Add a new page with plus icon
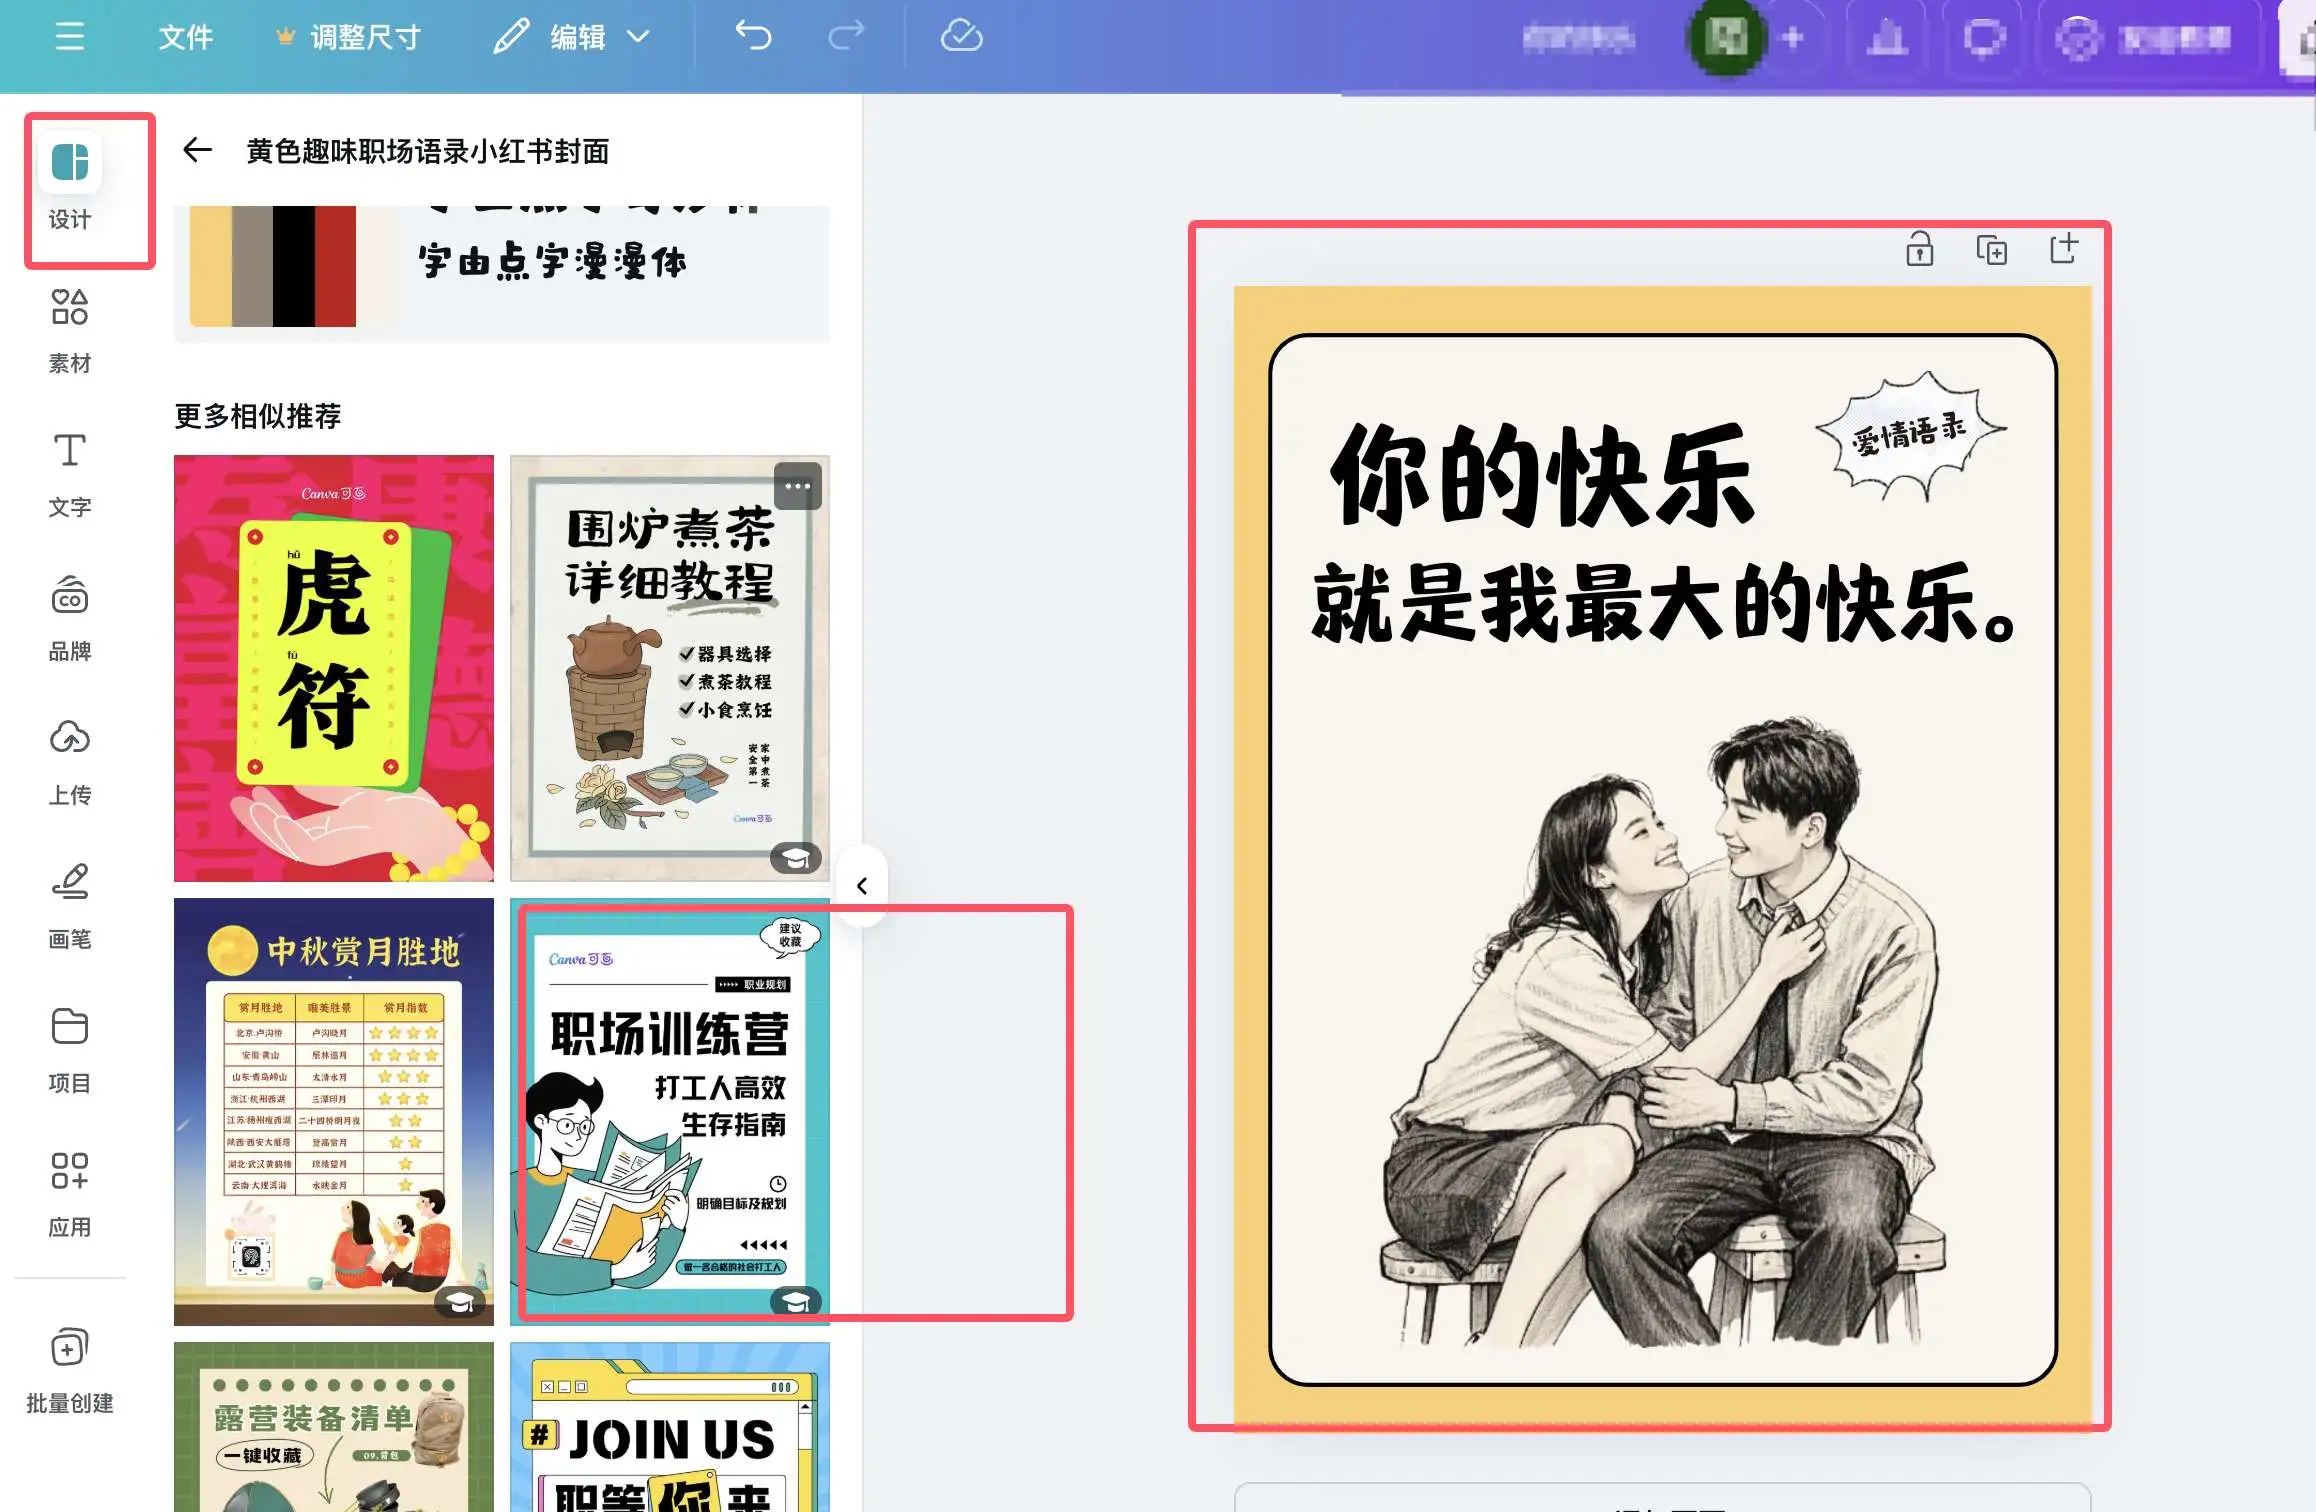This screenshot has height=1512, width=2316. pyautogui.click(x=2063, y=249)
